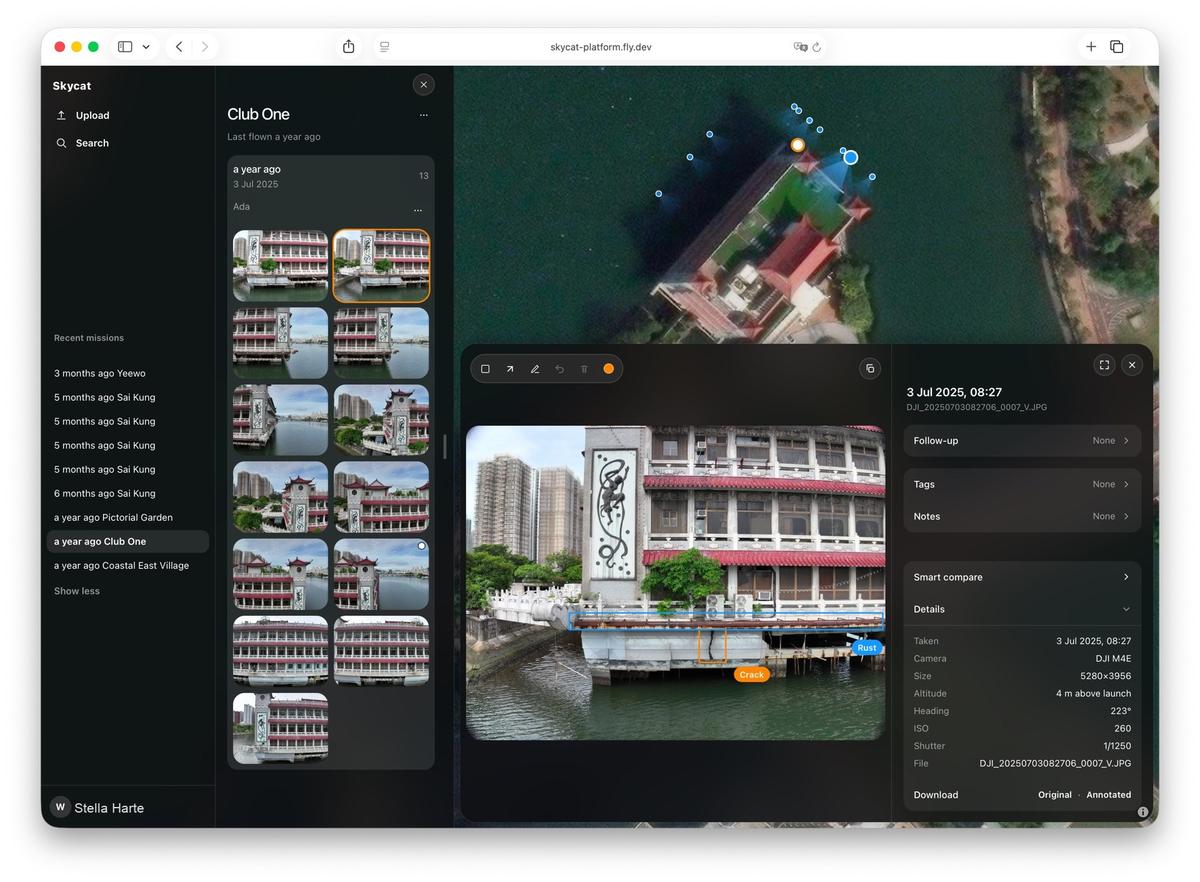Download the Annotated image
Image resolution: width=1200 pixels, height=882 pixels.
point(1109,795)
